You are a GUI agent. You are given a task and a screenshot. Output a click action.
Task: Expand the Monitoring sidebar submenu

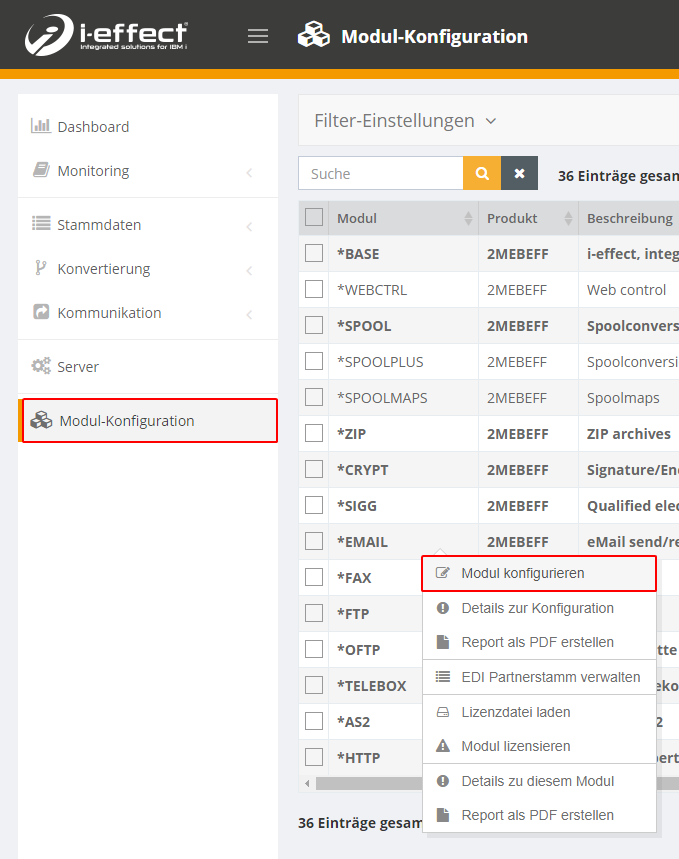click(148, 171)
